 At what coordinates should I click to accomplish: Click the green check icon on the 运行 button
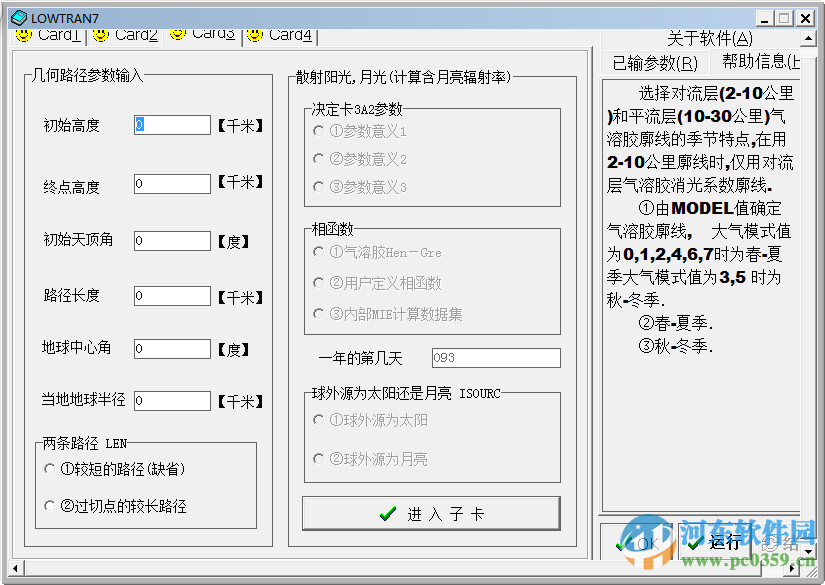coord(697,542)
